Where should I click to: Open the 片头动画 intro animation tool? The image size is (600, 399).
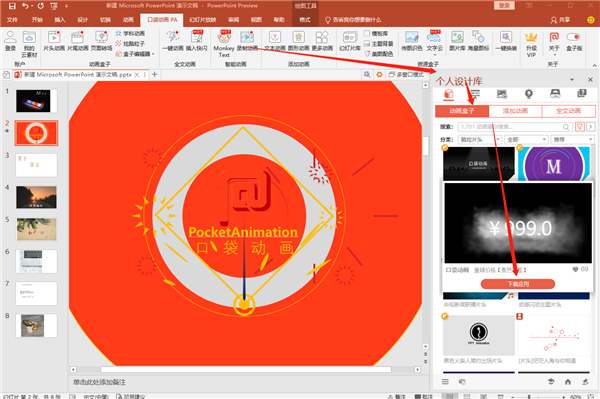[54, 41]
